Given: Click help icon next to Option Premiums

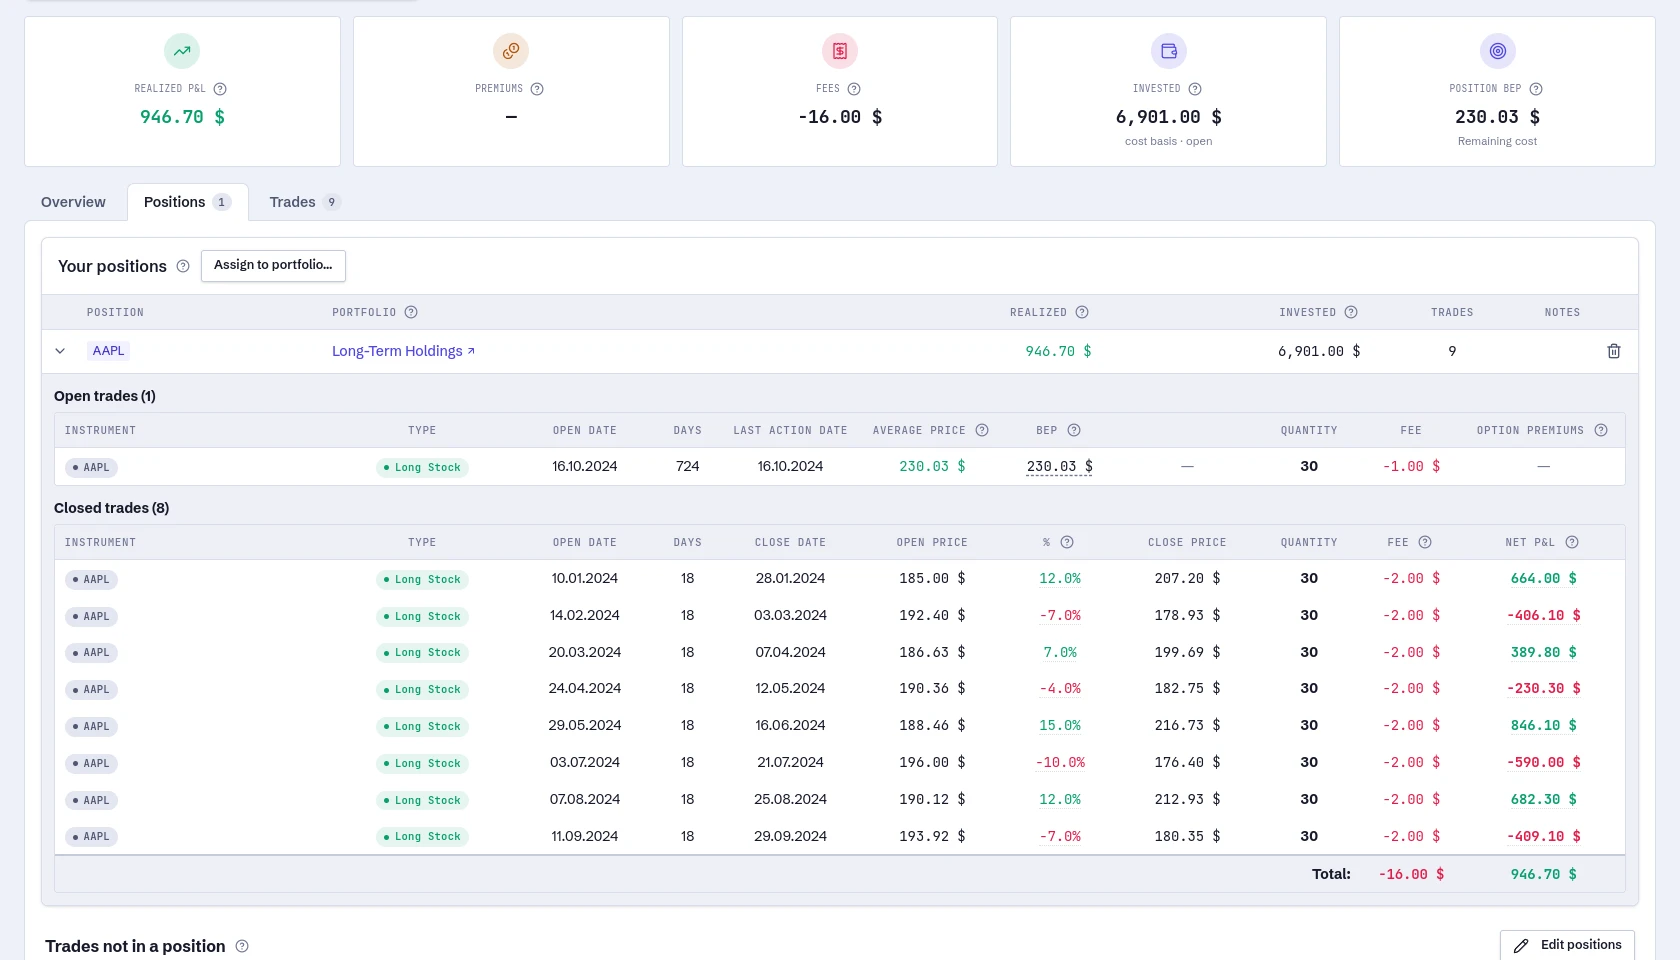Looking at the screenshot, I should pyautogui.click(x=1601, y=430).
